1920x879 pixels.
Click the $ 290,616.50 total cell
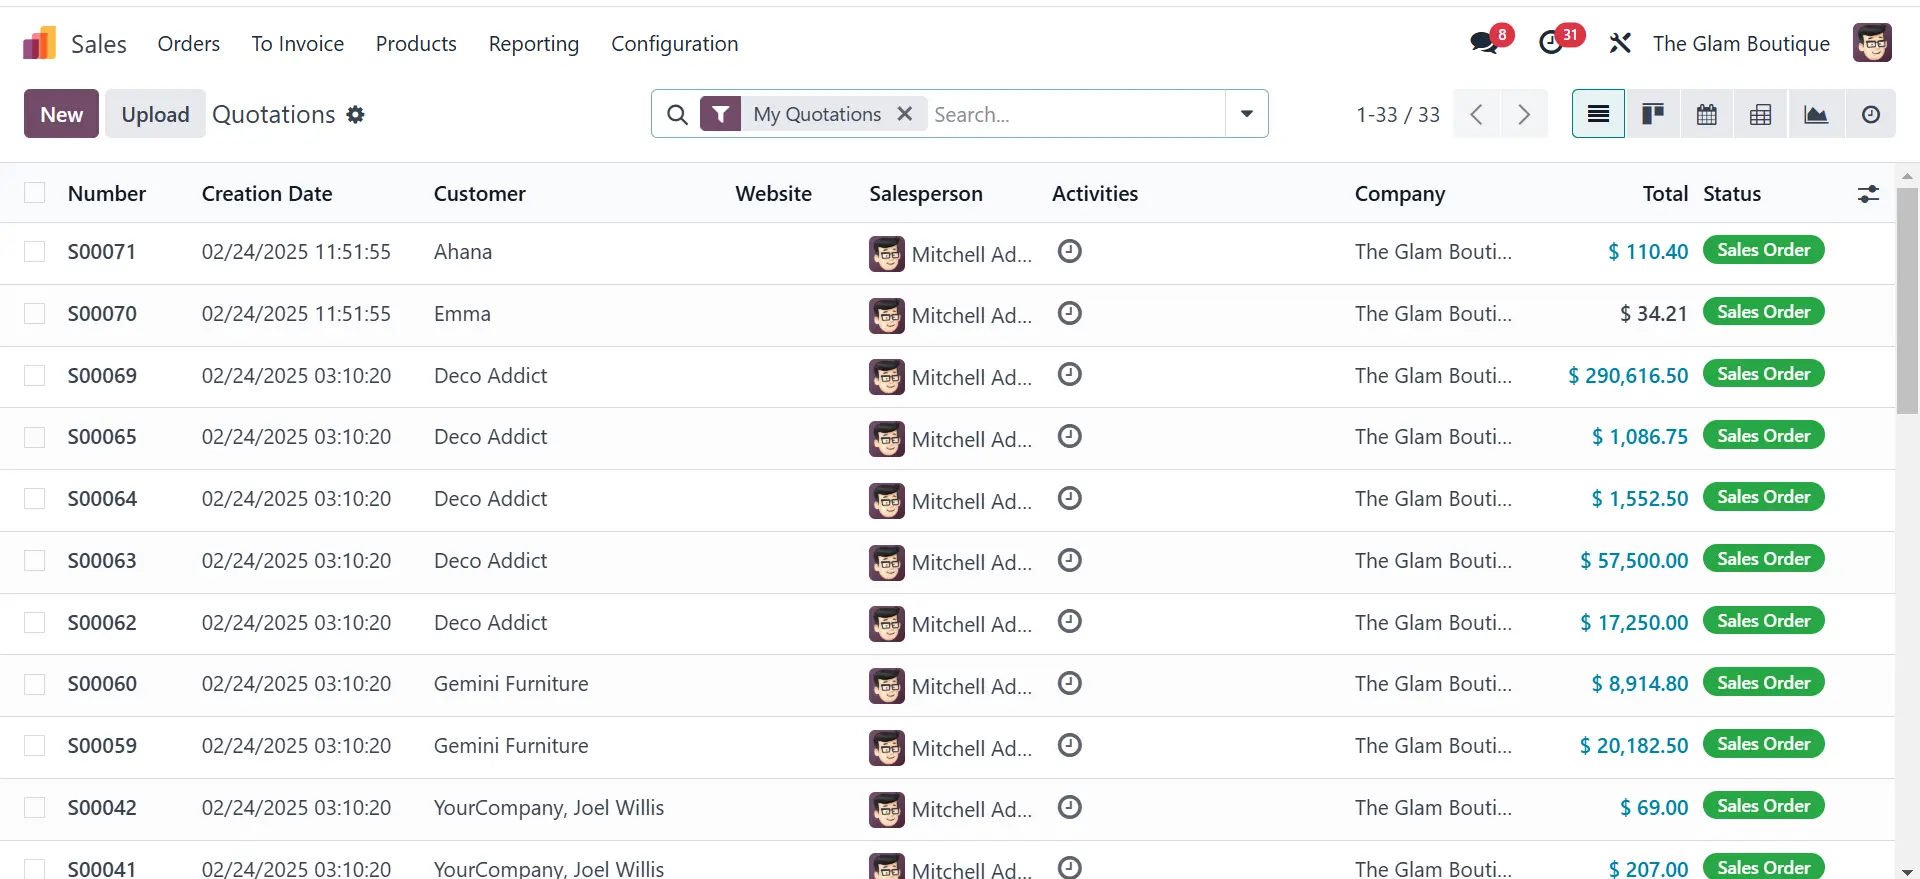point(1628,376)
